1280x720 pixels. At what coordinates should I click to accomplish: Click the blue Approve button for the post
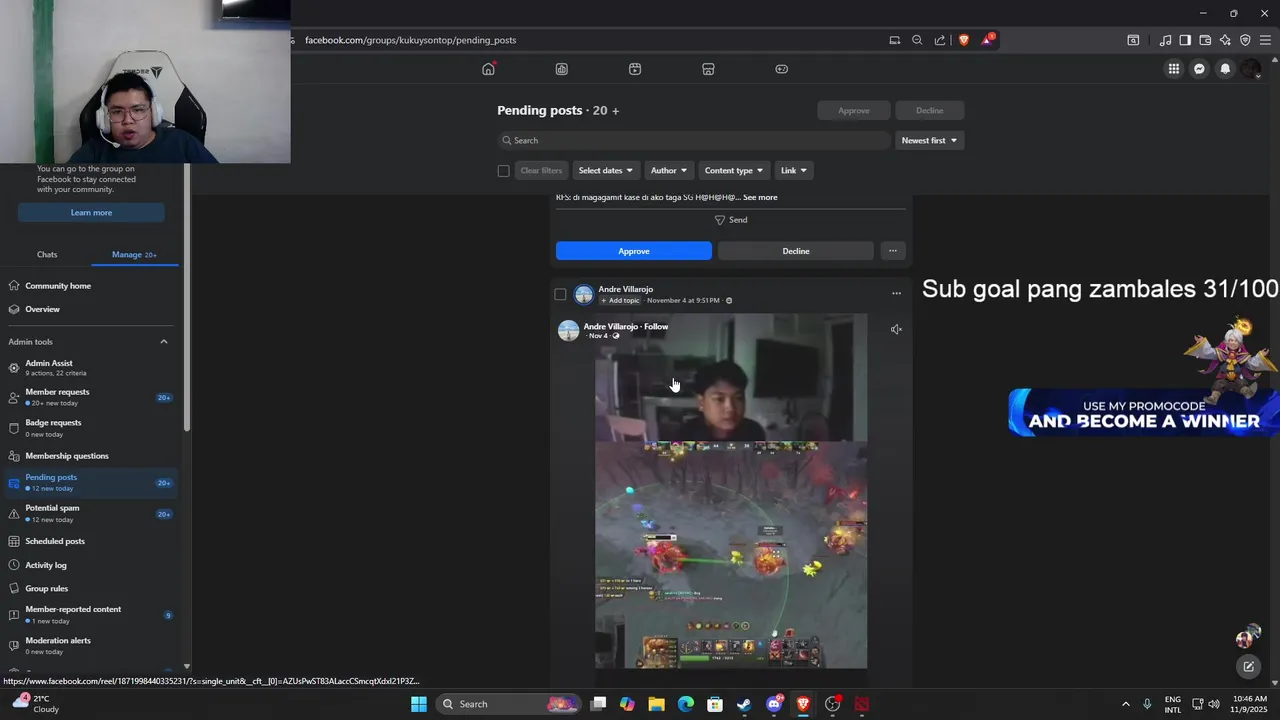[x=634, y=251]
